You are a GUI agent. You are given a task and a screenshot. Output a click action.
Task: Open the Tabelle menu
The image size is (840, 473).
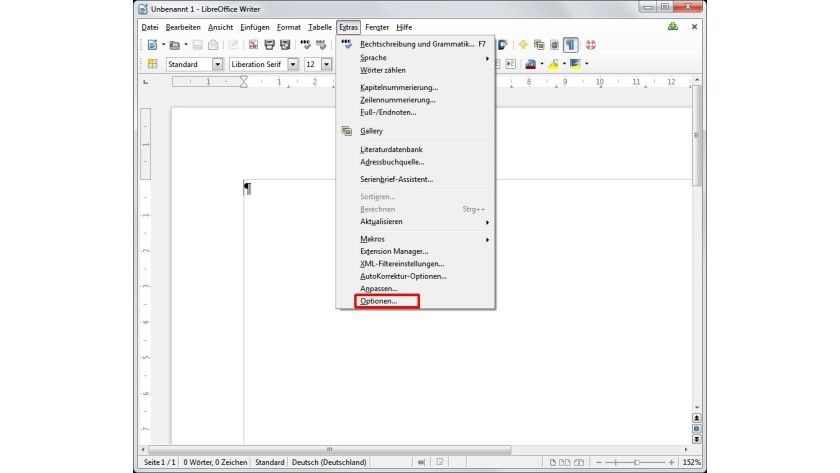point(320,27)
